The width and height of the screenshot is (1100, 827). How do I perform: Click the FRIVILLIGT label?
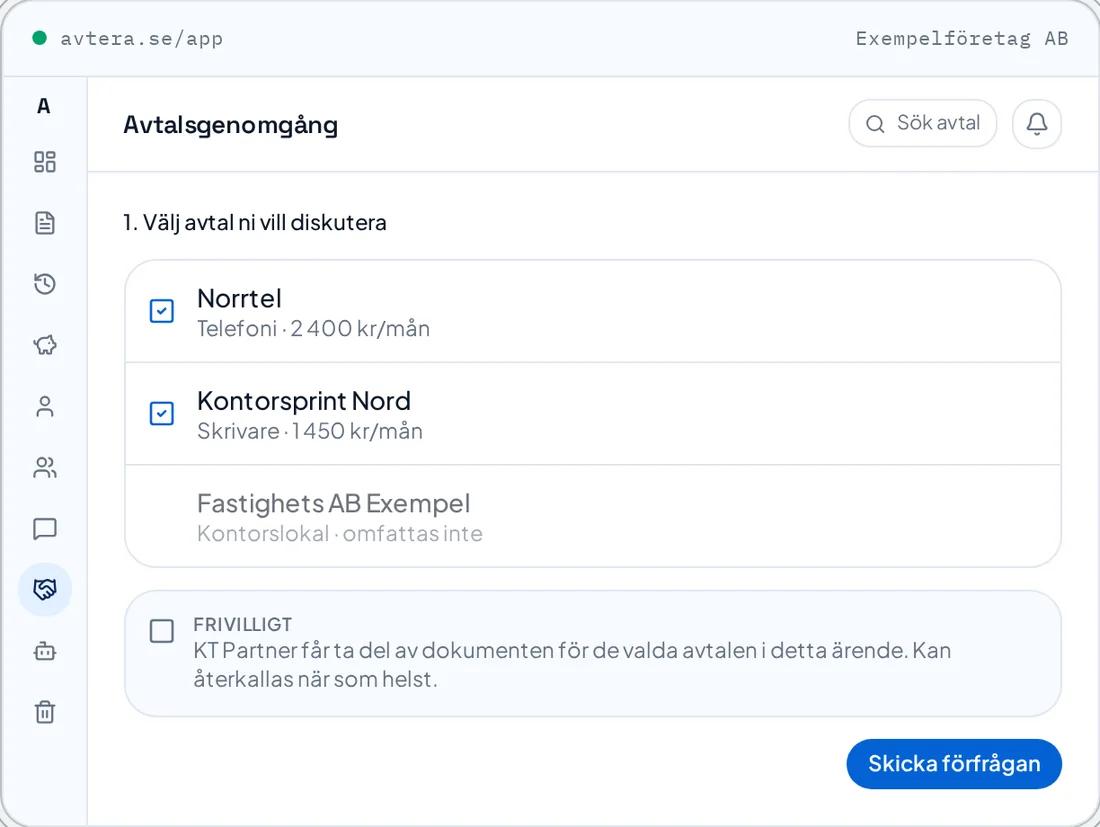243,624
